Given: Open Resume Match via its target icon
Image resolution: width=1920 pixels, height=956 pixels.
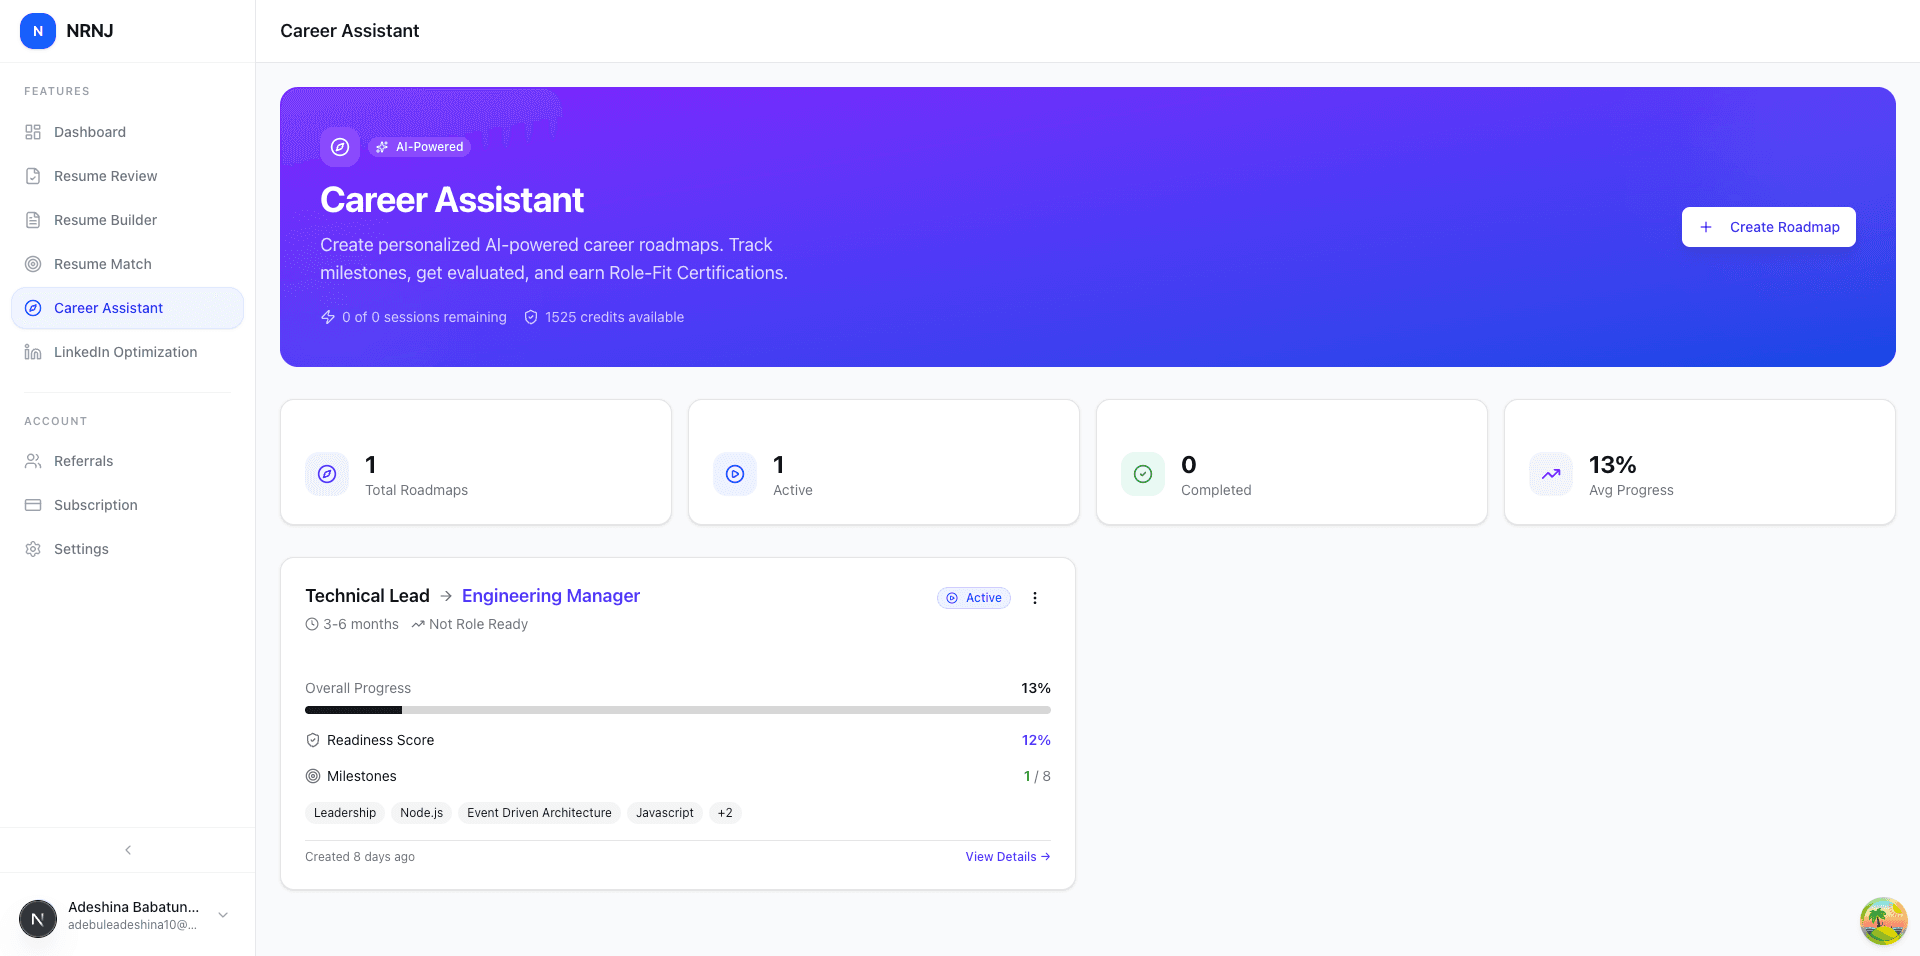Looking at the screenshot, I should (33, 263).
